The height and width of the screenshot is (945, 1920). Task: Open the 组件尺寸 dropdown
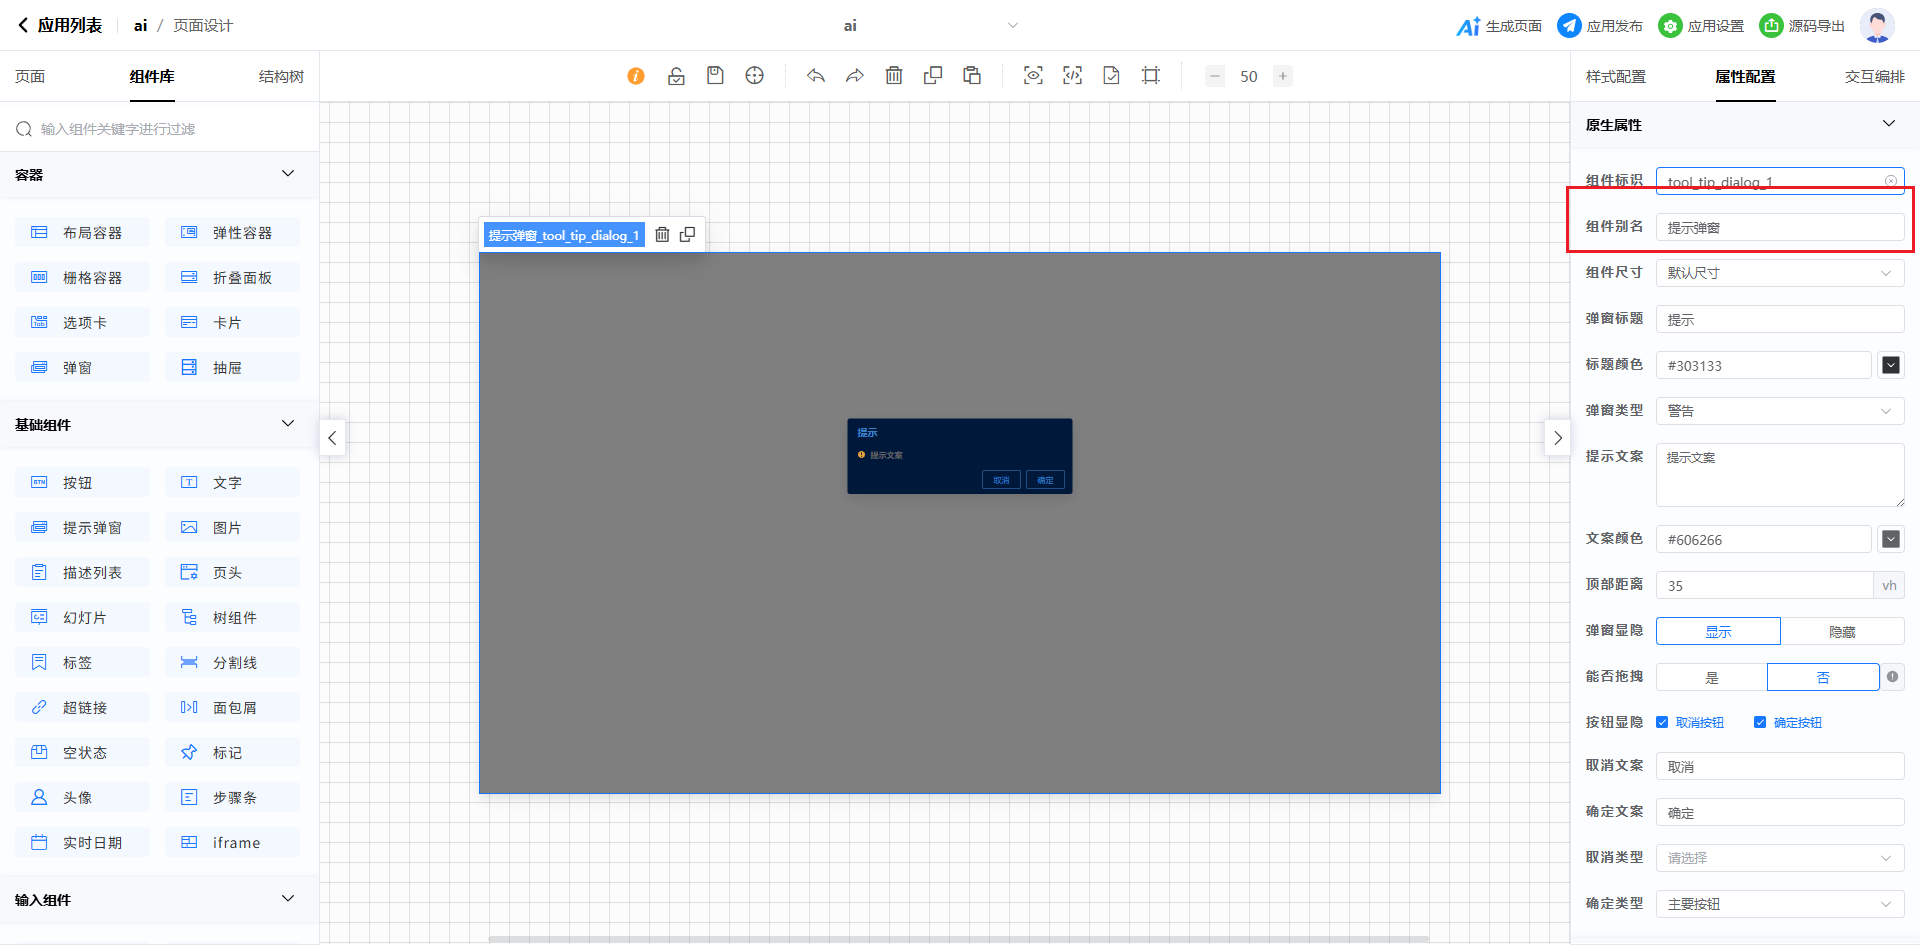[1780, 273]
